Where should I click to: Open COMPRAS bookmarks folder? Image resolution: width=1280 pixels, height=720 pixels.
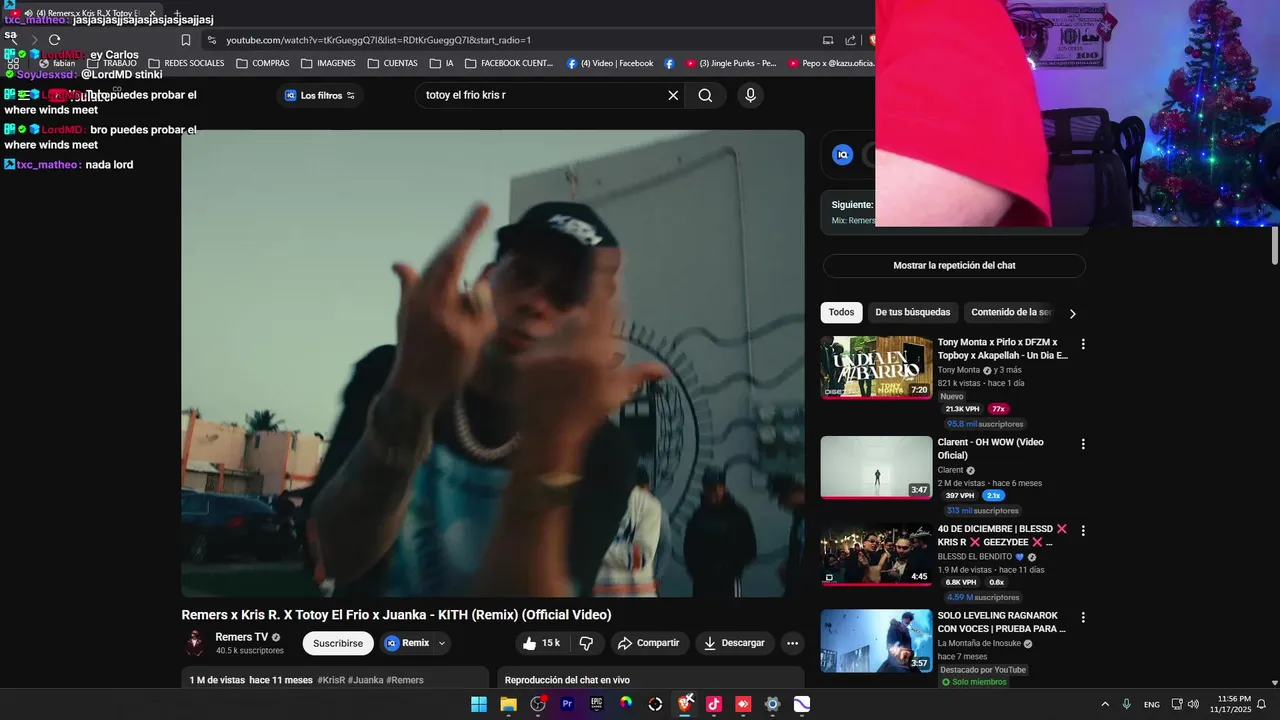(x=262, y=63)
